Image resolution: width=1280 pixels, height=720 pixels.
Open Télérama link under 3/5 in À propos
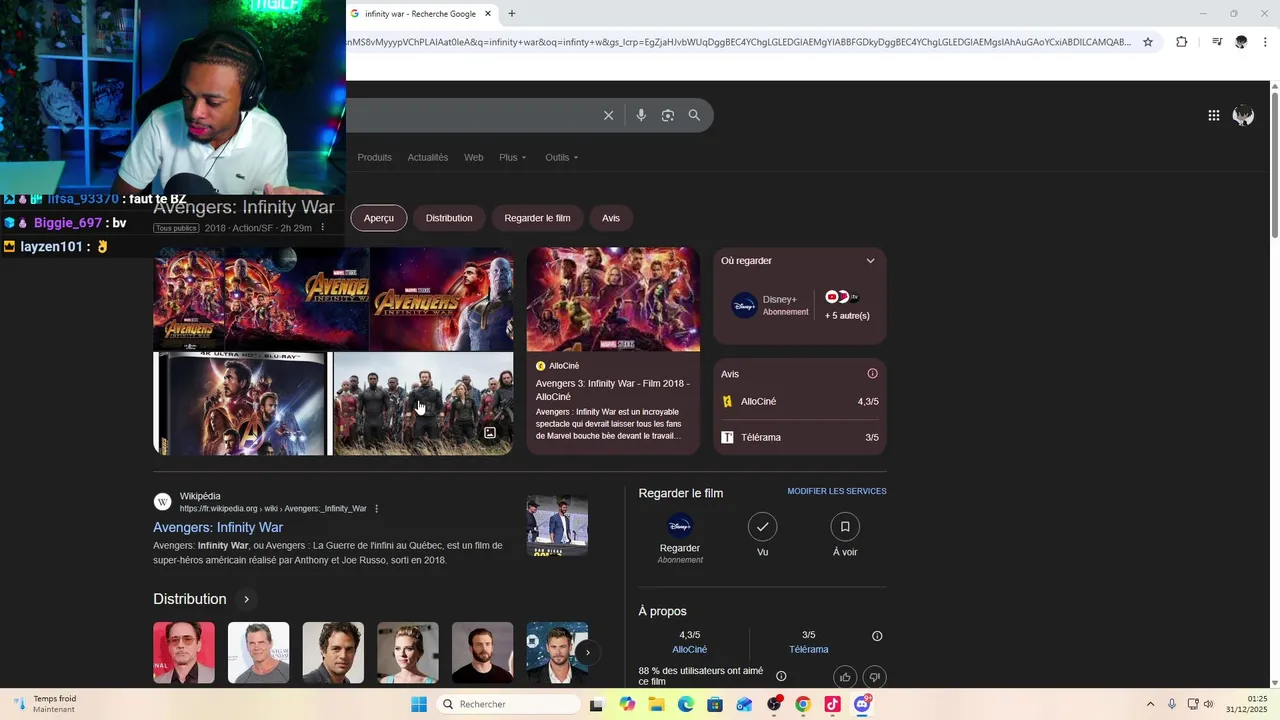click(808, 649)
